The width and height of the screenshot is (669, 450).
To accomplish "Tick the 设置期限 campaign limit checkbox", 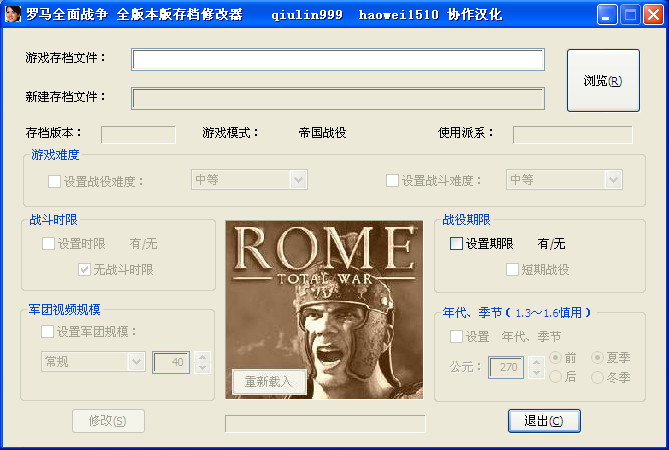I will pyautogui.click(x=456, y=244).
